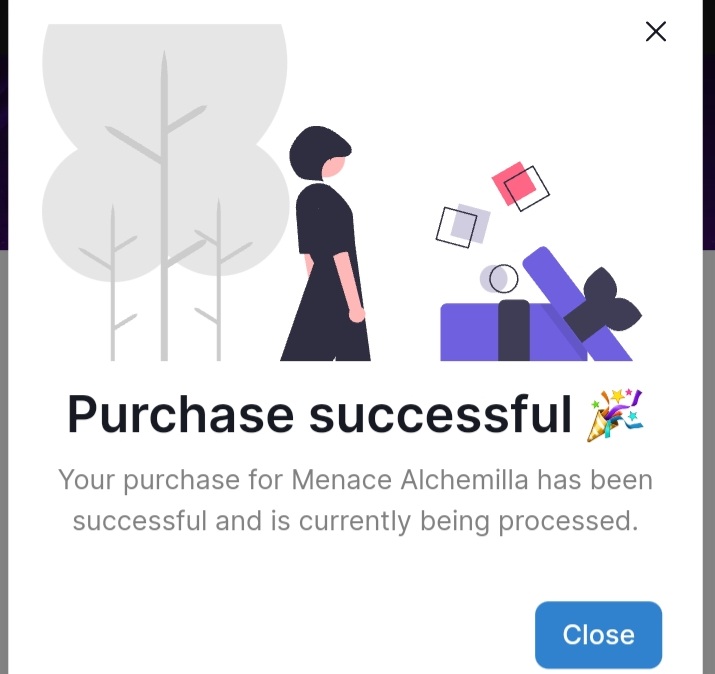The width and height of the screenshot is (715, 674).
Task: Click the dimmed backdrop left of dialog
Action: (x=4, y=461)
